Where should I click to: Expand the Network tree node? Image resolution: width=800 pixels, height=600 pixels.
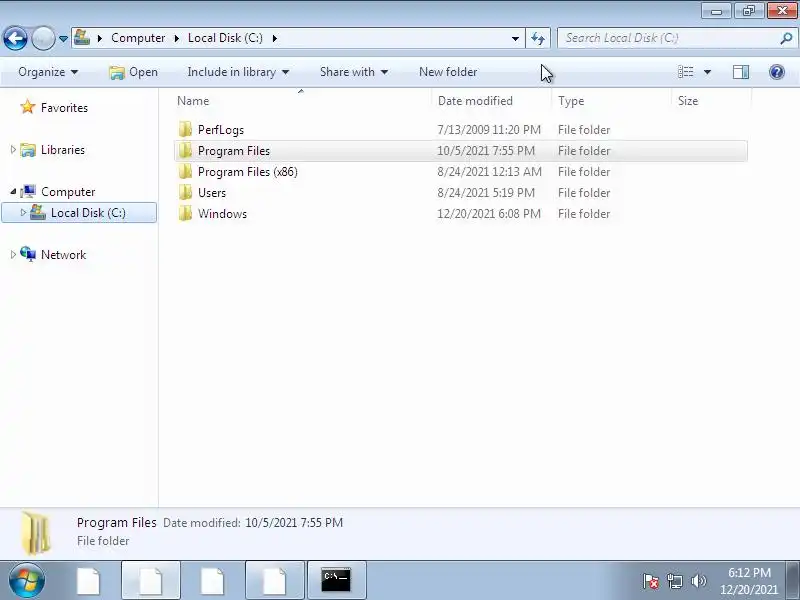click(13, 255)
